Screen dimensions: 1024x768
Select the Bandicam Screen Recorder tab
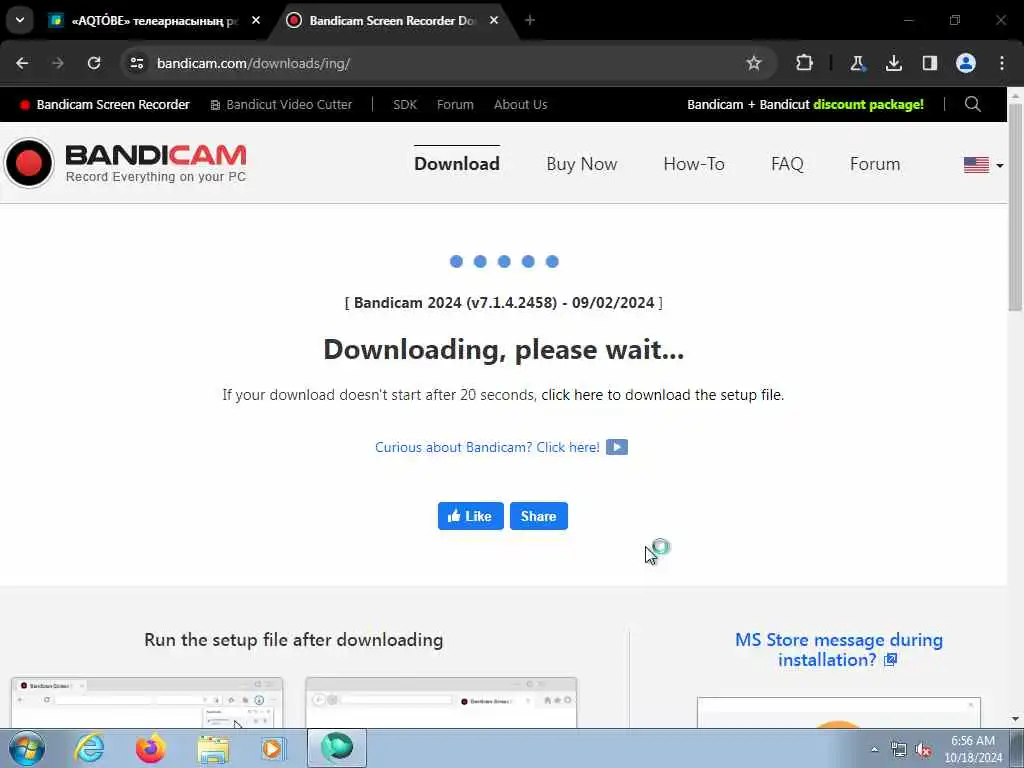392,21
